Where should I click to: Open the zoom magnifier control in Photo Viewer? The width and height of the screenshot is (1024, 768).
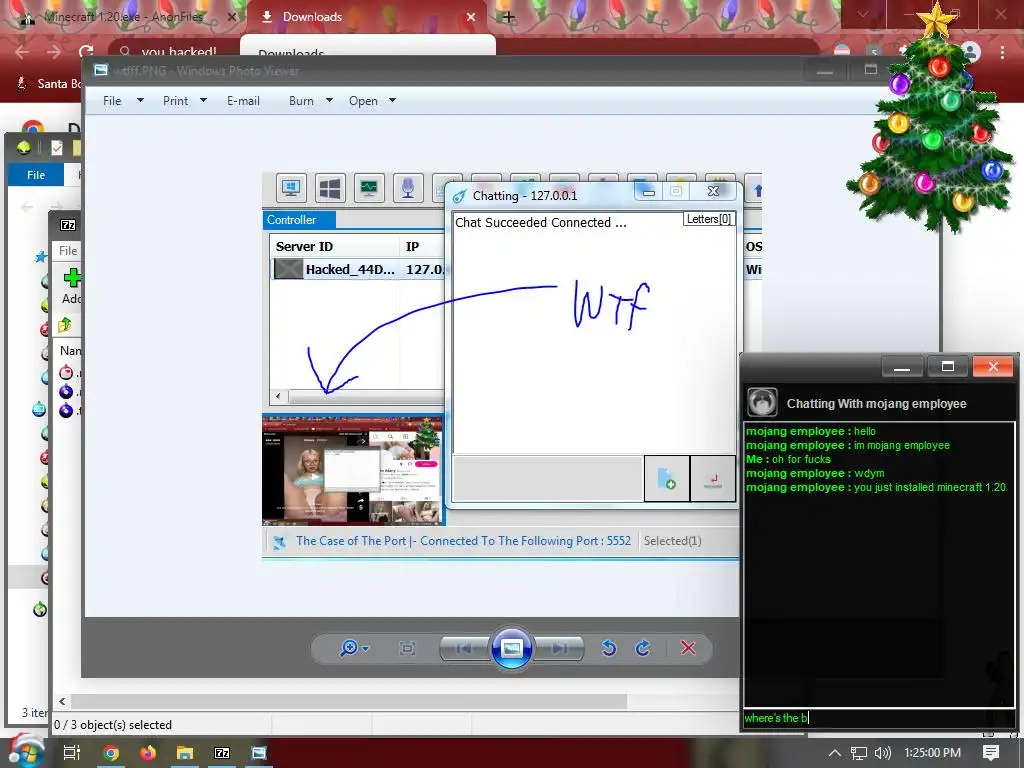point(354,648)
